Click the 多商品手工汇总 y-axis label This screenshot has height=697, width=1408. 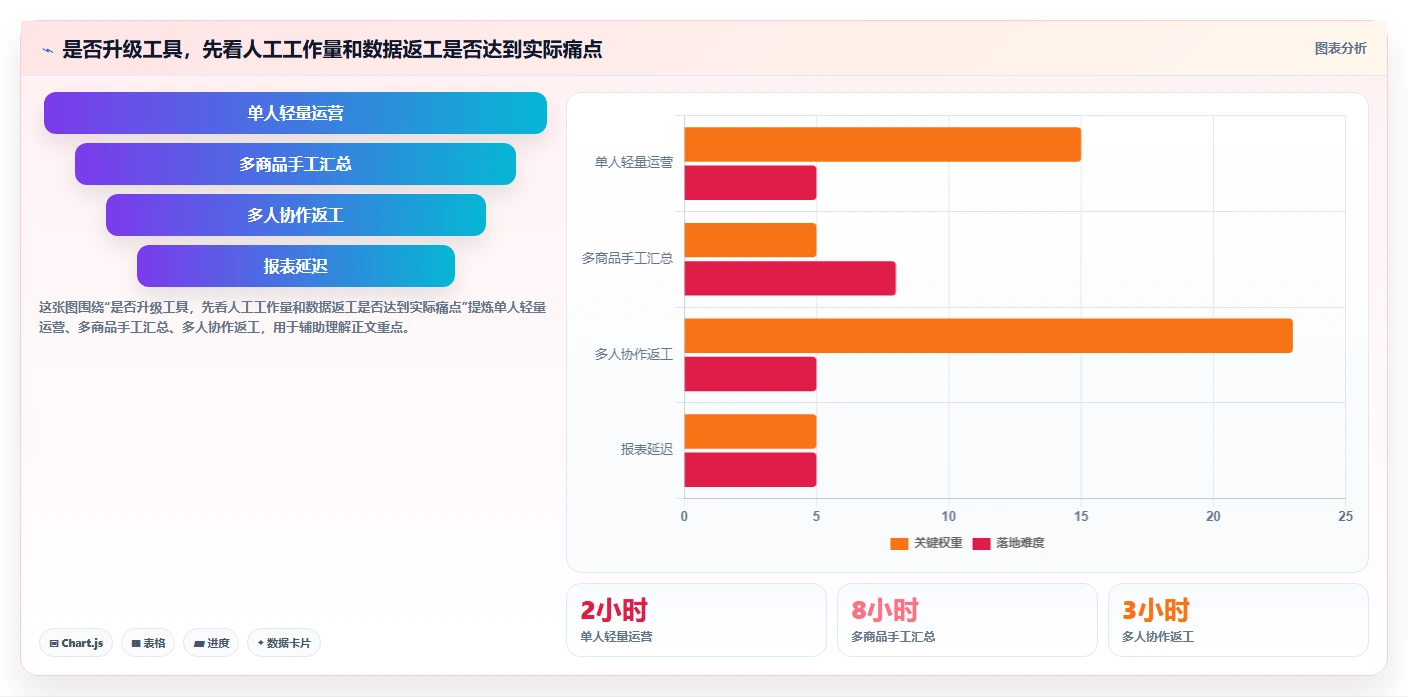(628, 258)
